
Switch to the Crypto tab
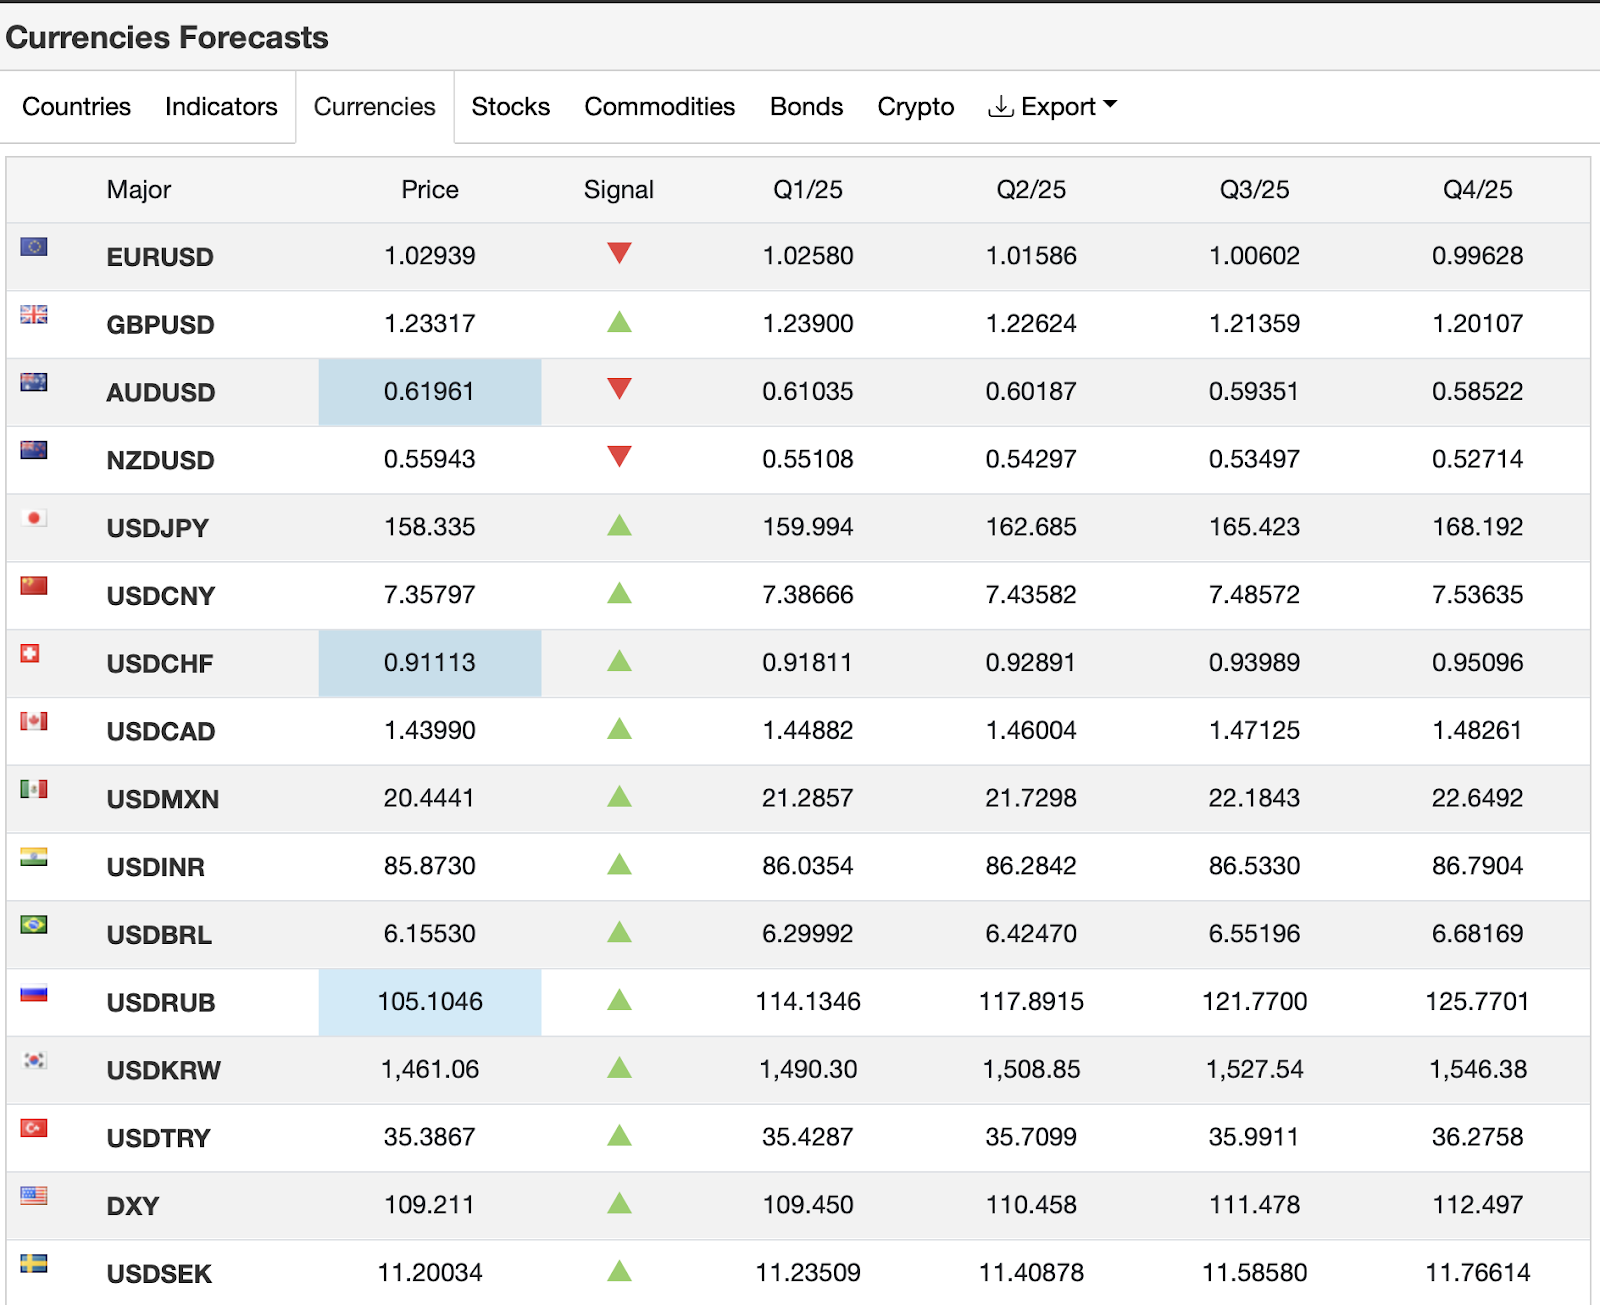915,107
